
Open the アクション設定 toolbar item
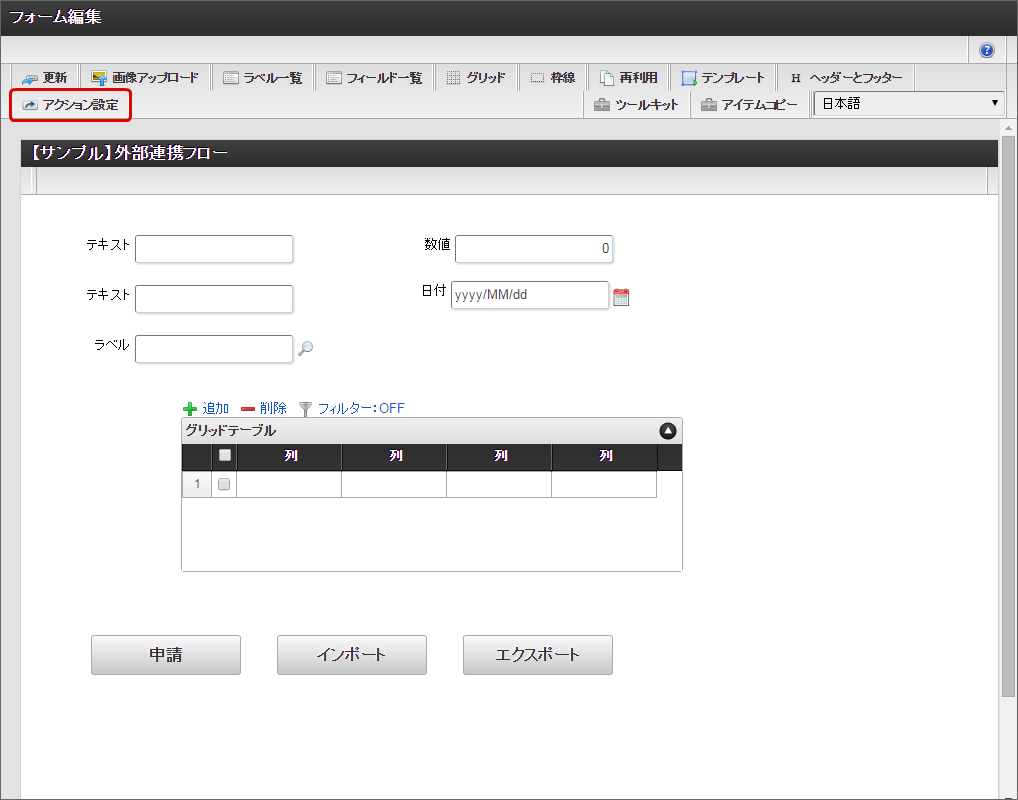pos(70,105)
